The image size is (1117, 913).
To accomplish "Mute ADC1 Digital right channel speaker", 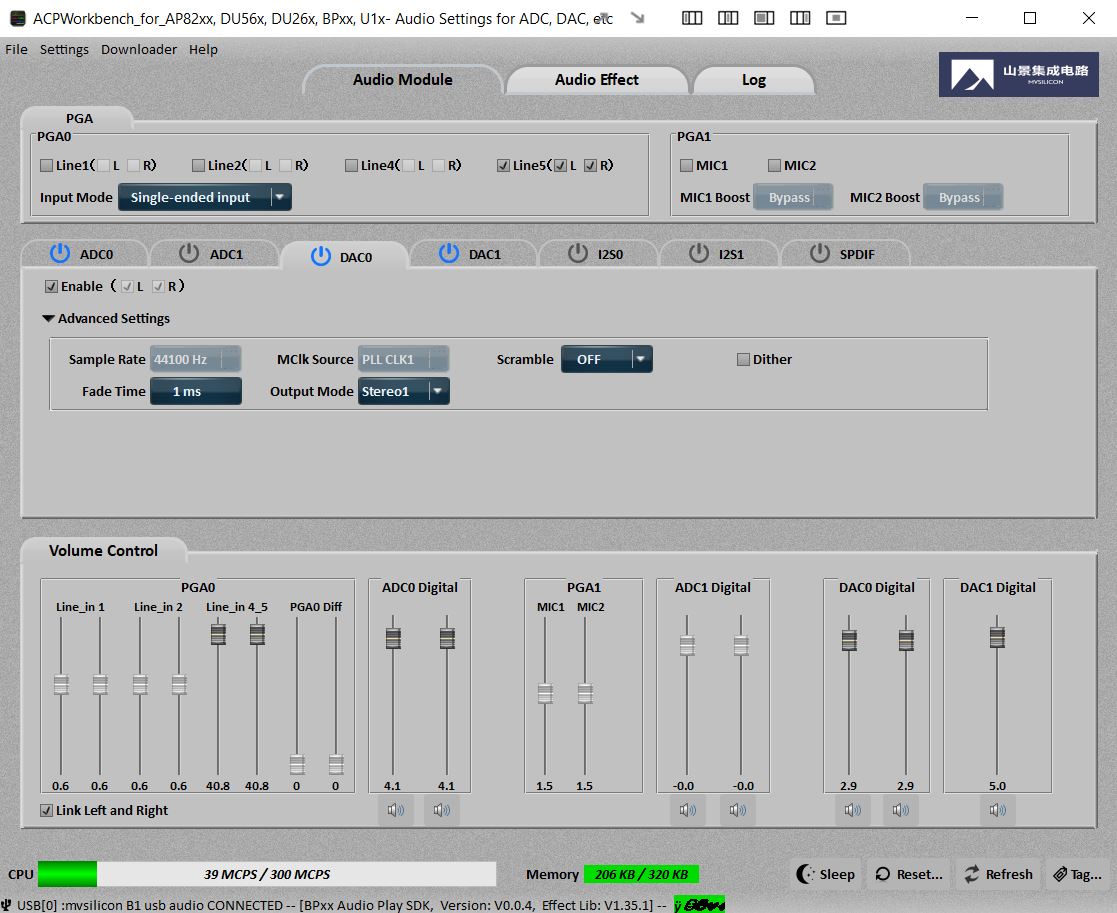I will (737, 810).
